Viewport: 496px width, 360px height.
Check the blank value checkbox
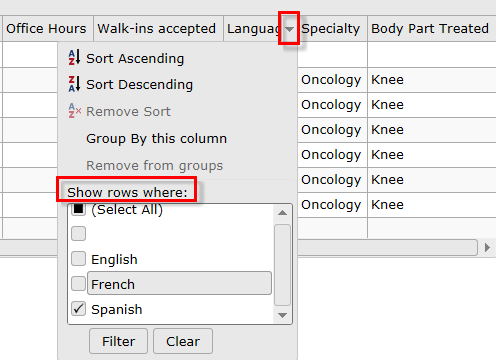click(x=78, y=234)
